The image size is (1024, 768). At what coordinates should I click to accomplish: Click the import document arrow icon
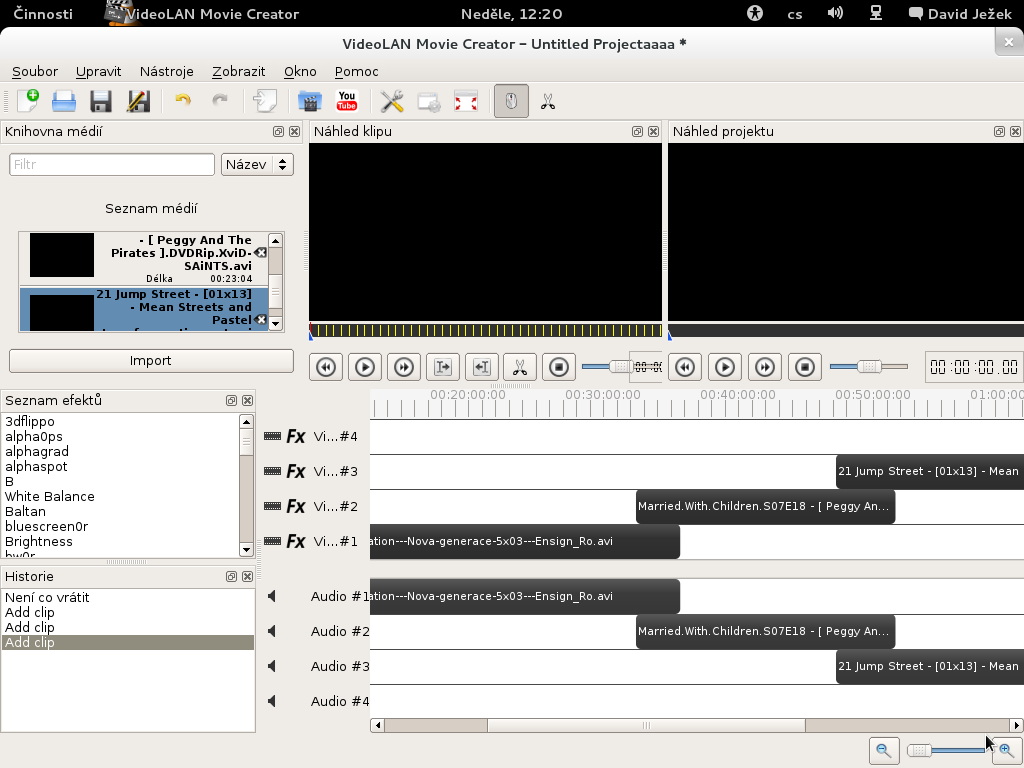265,101
